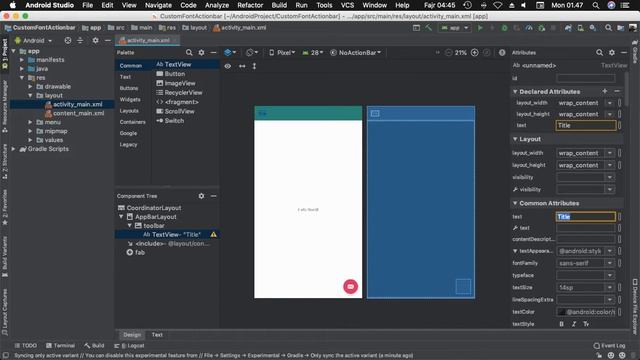This screenshot has width=640, height=360.
Task: Click Sync Project with Gradle Files icon
Action: 568,28
